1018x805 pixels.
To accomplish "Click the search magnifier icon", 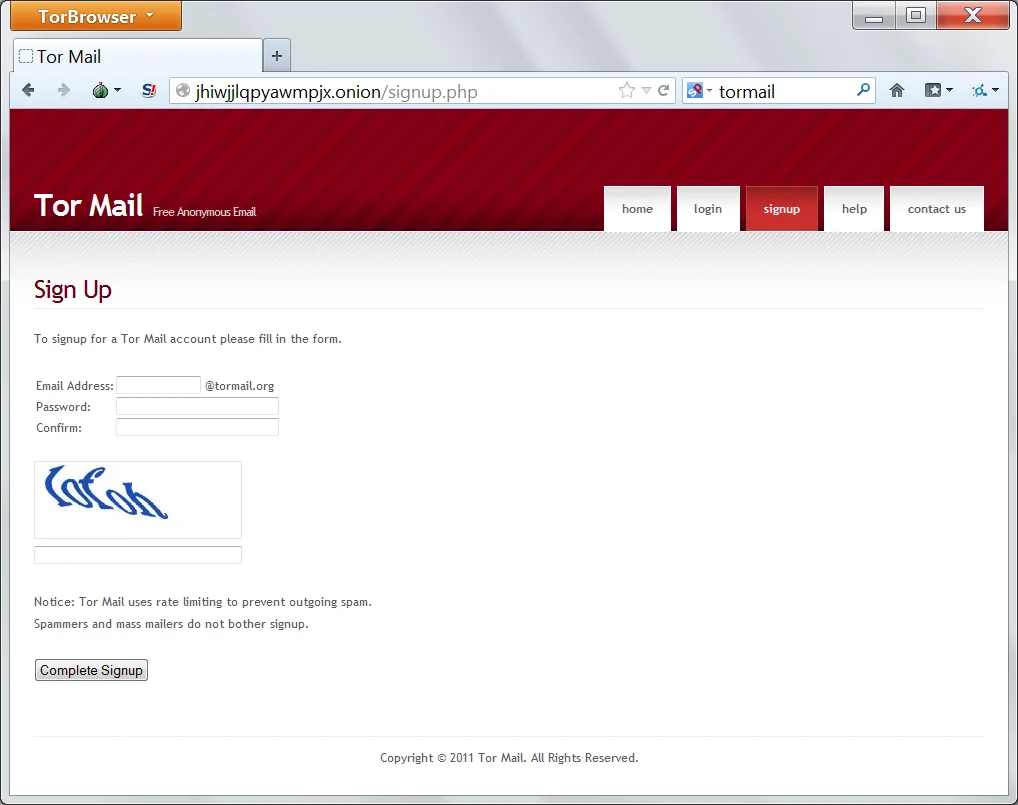I will coord(863,90).
